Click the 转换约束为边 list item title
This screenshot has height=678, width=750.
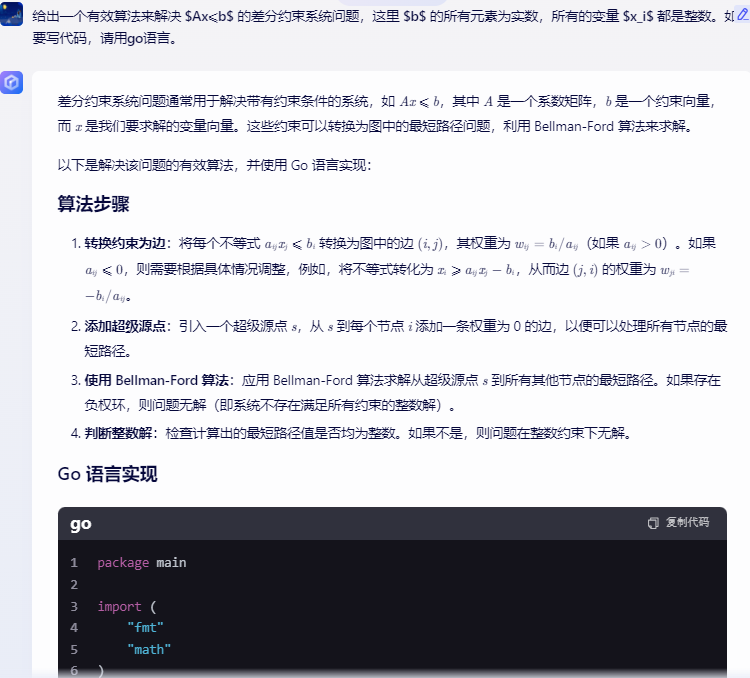click(x=124, y=243)
